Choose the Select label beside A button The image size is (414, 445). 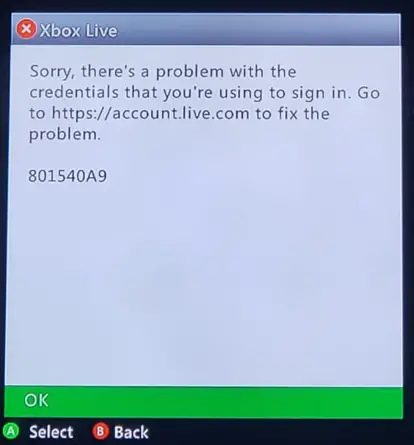pyautogui.click(x=51, y=432)
